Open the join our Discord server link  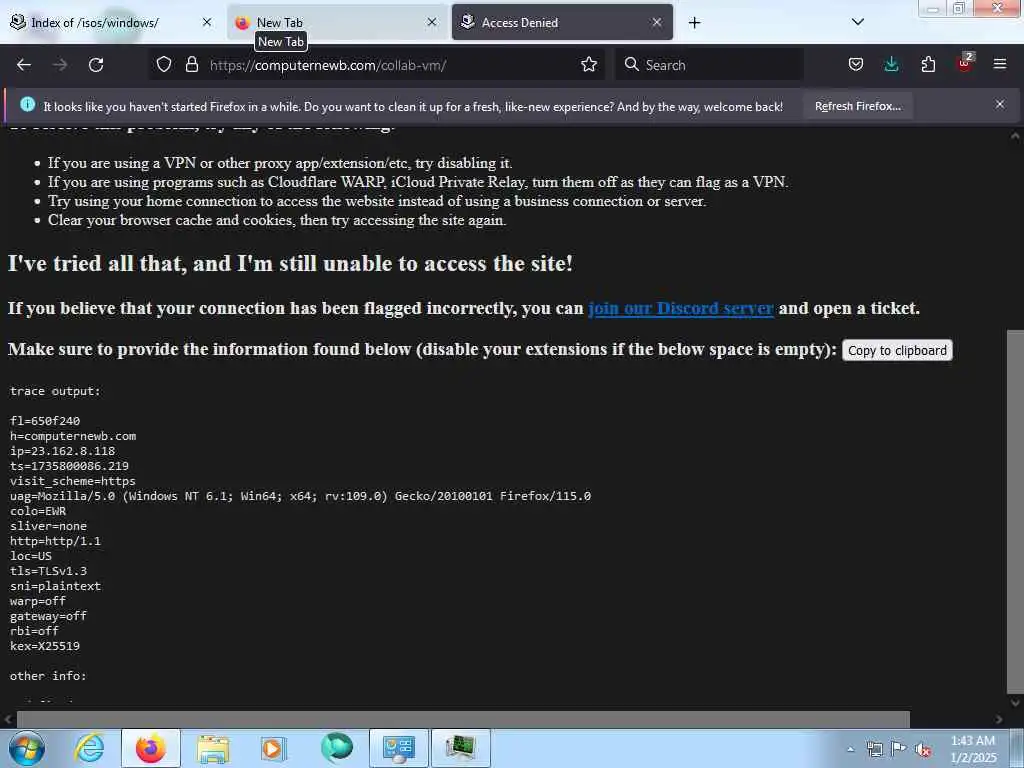[x=680, y=308]
